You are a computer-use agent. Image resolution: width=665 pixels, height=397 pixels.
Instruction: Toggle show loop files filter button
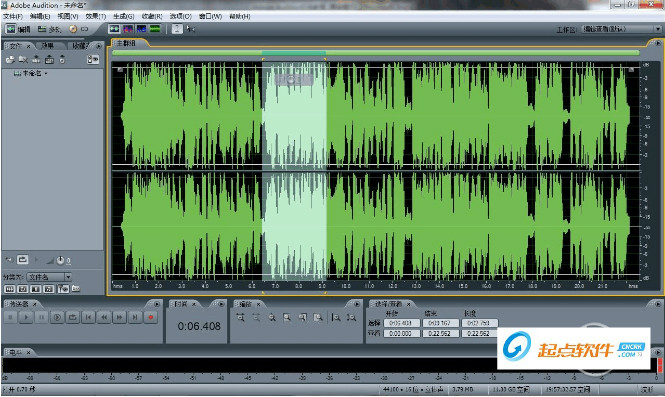23,289
